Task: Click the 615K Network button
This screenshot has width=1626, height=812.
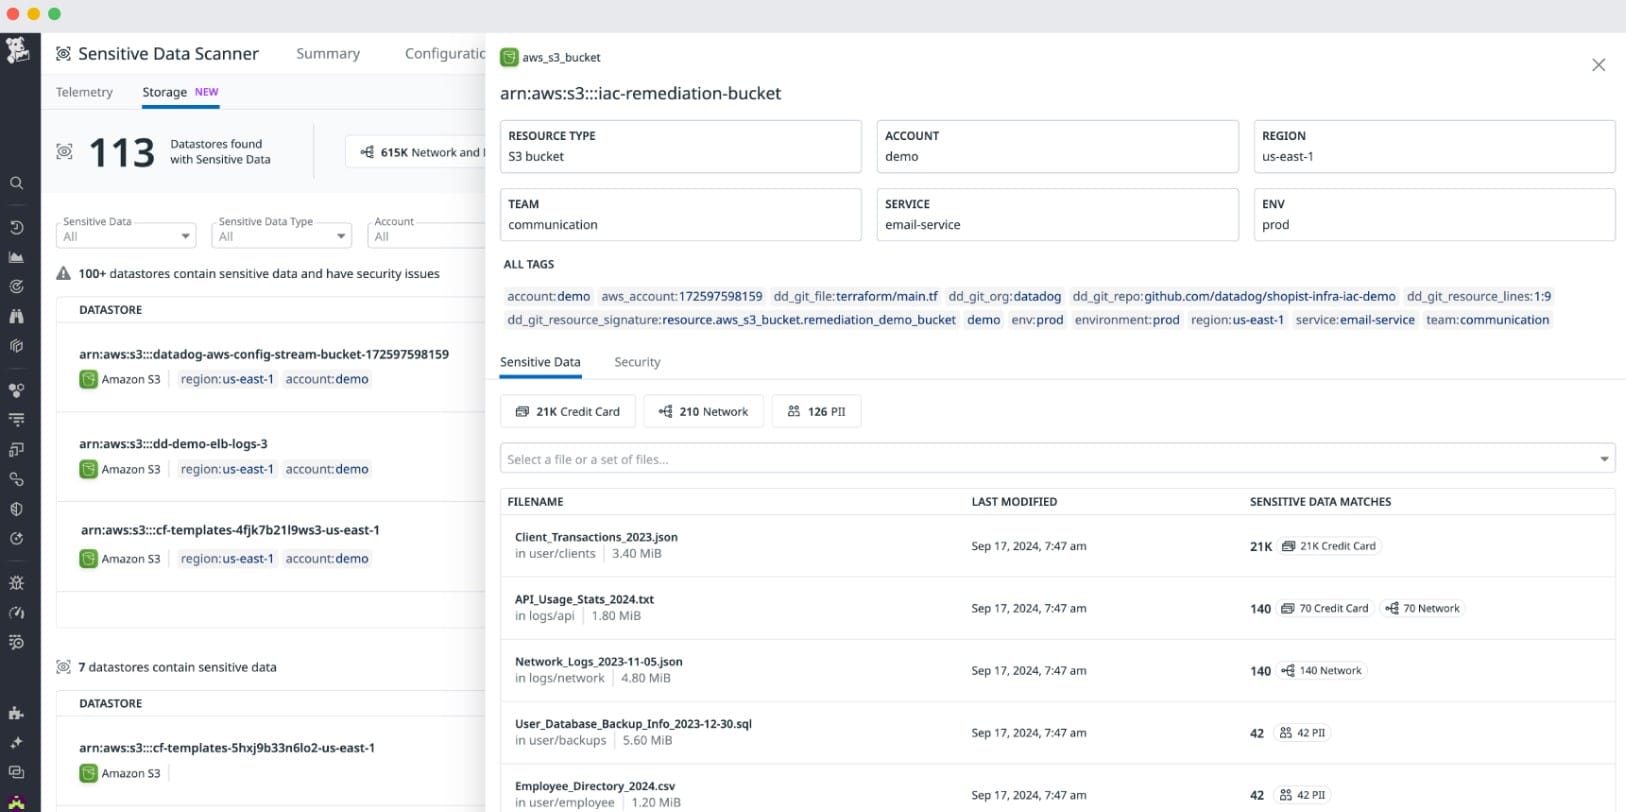Action: 416,152
